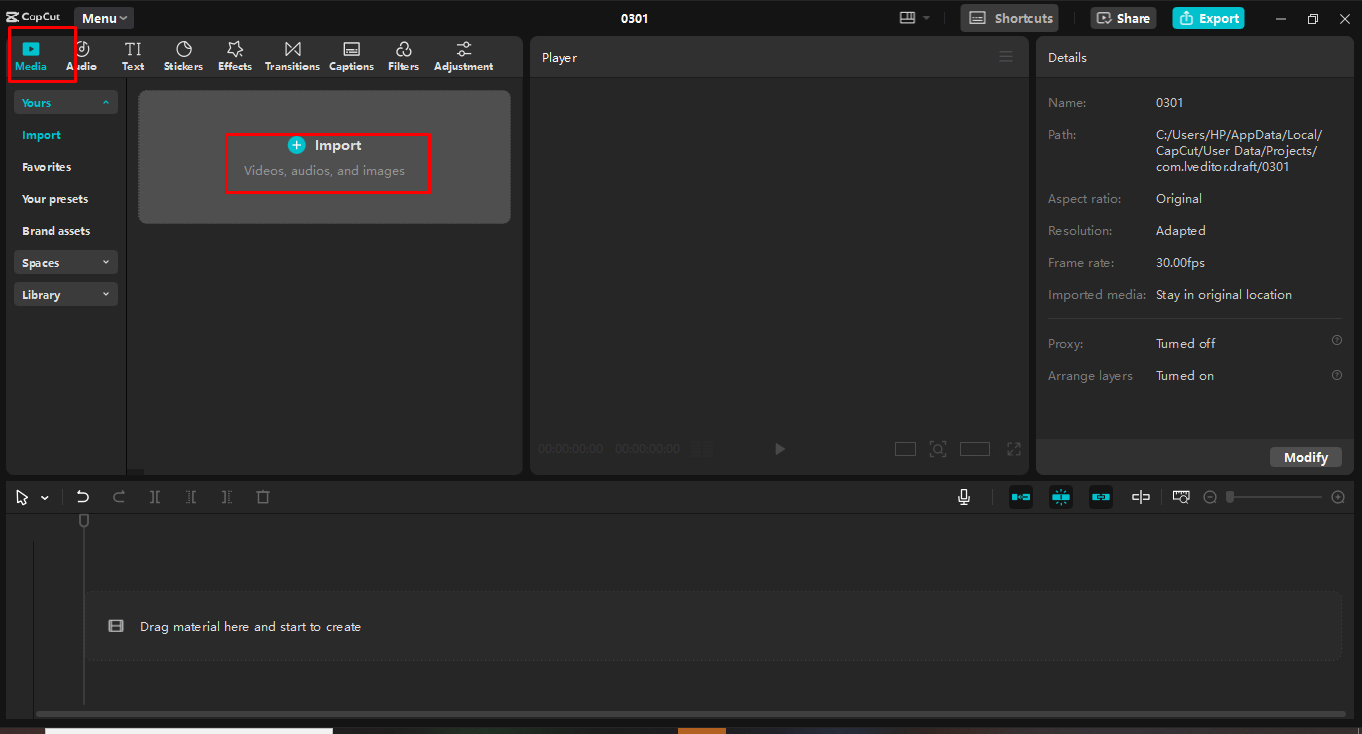Open the Menu dropdown in the title bar
The height and width of the screenshot is (734, 1362).
pos(103,17)
